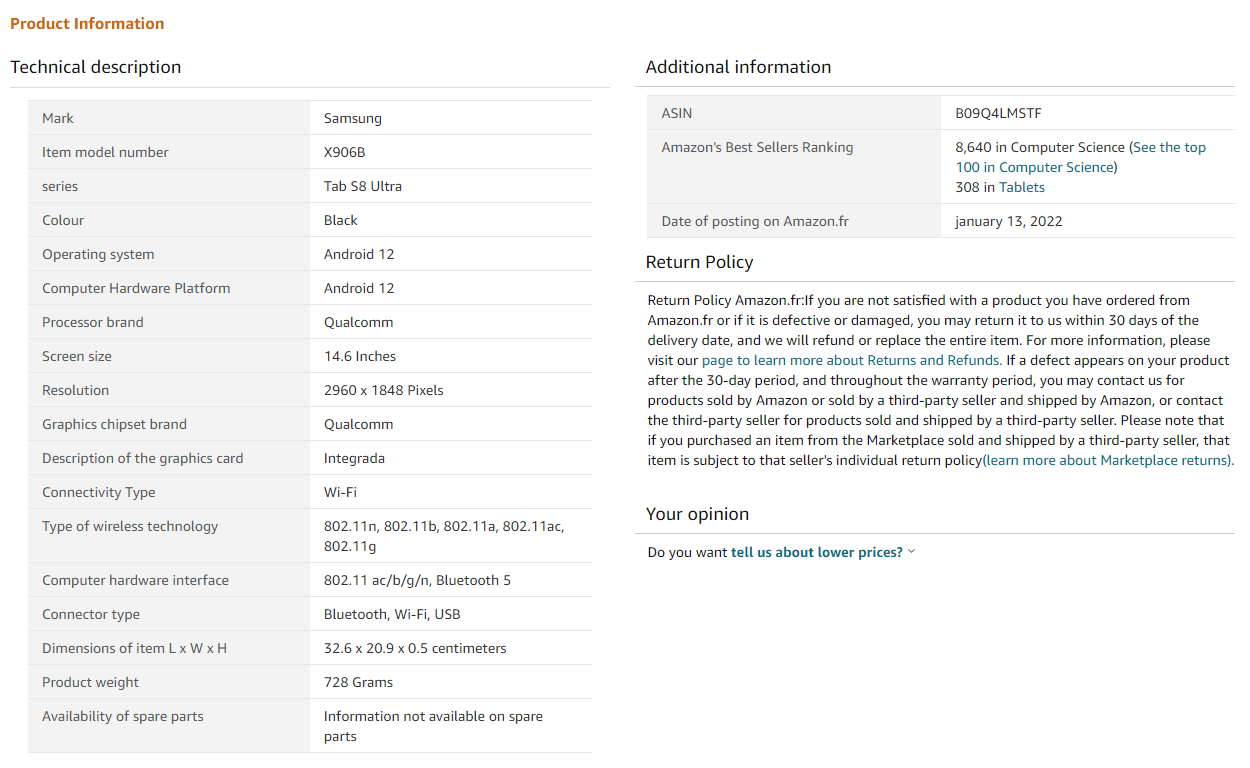Select the '802.11 ac/b/g/n, Bluetooth 5' value

pos(417,580)
